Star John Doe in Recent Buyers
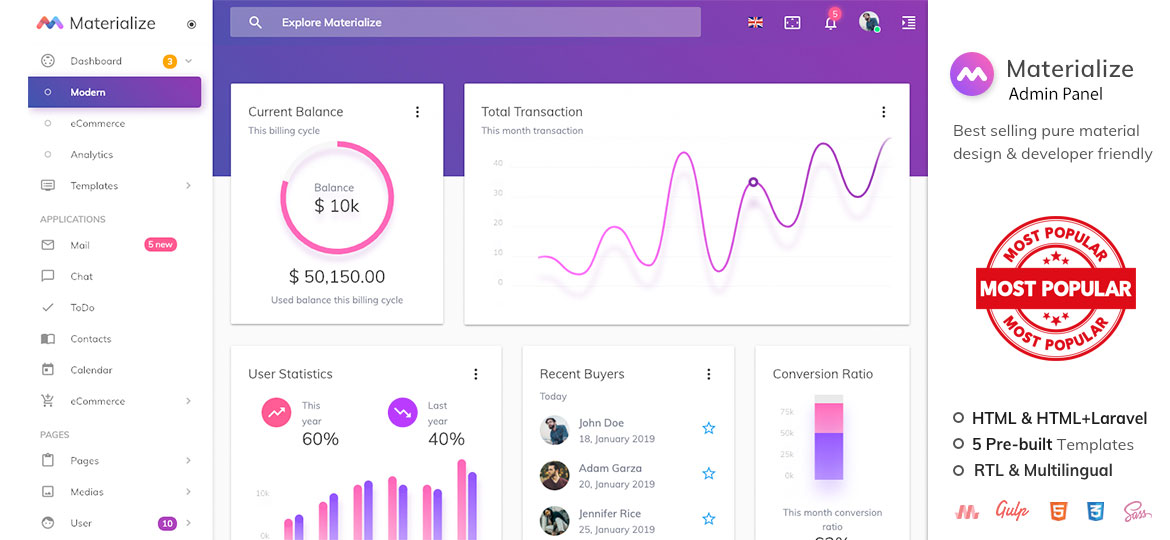The height and width of the screenshot is (540, 1170). click(x=708, y=428)
